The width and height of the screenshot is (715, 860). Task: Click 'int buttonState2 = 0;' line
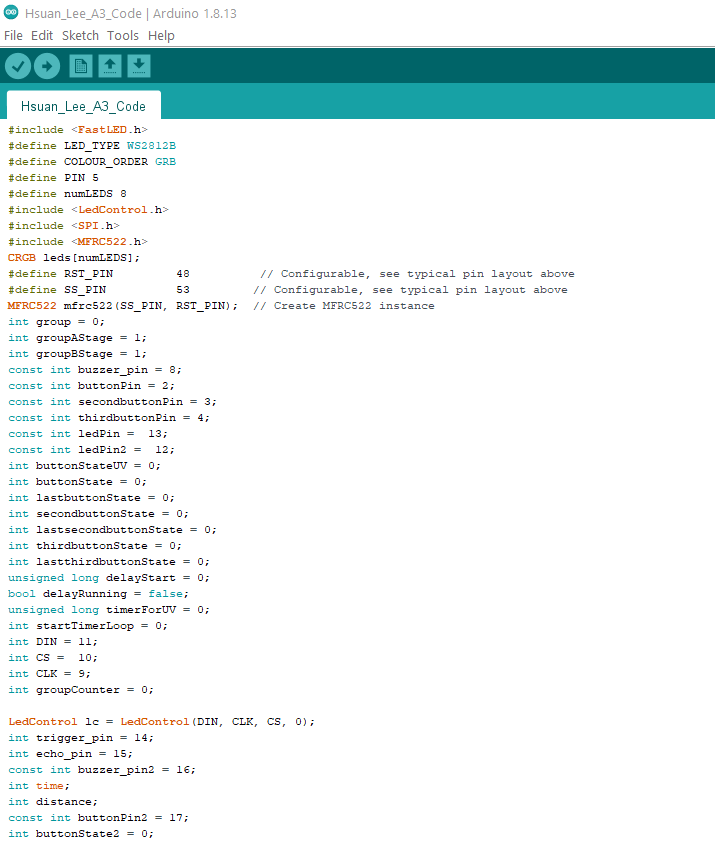[x=81, y=834]
